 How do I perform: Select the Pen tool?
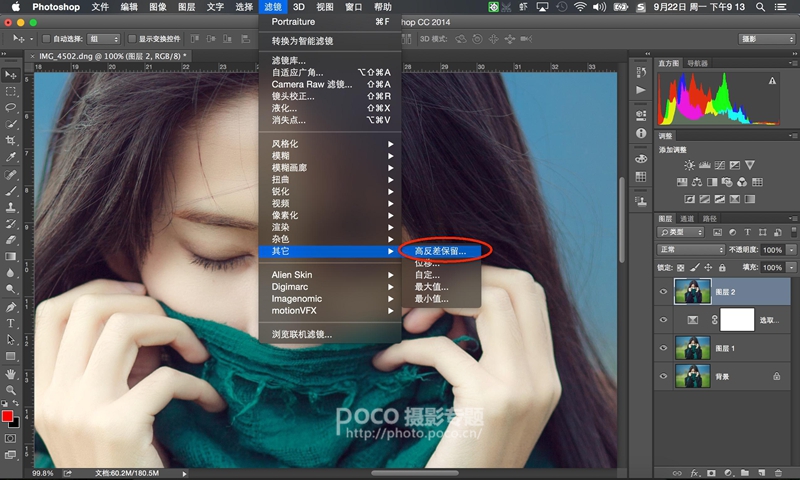point(11,306)
